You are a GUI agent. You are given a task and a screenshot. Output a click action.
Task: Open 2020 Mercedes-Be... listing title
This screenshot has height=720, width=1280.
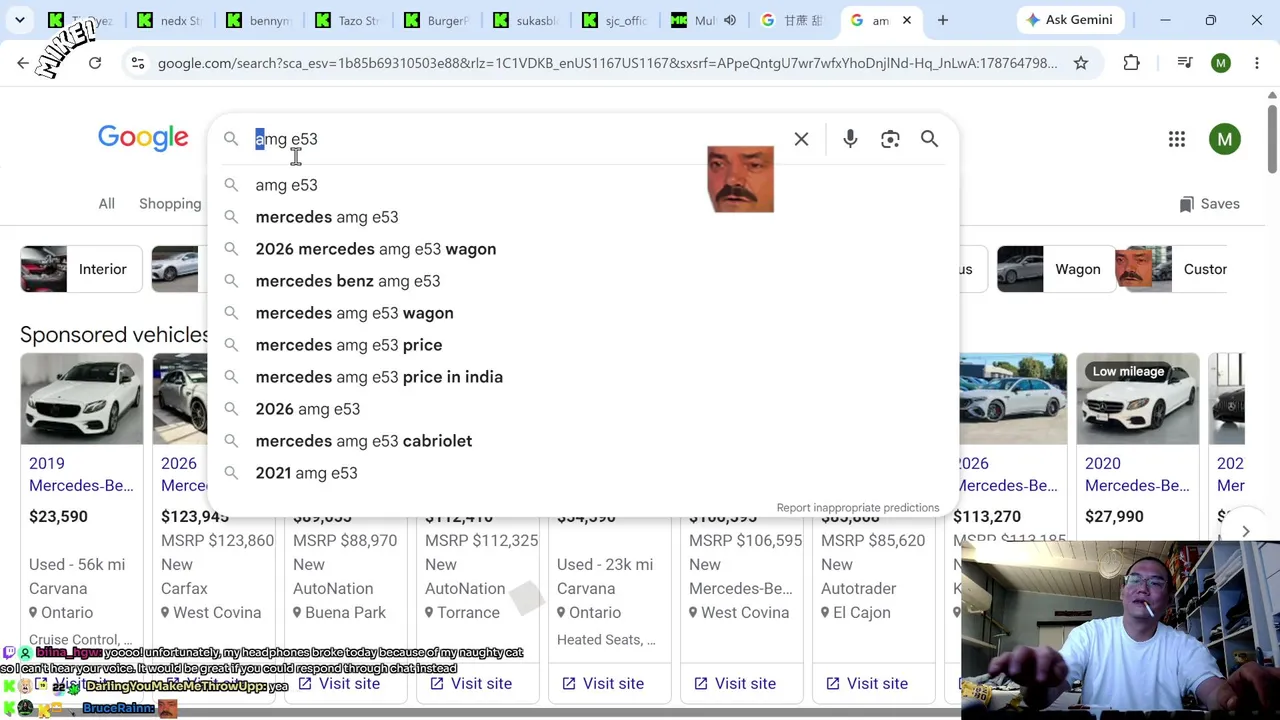(1137, 475)
